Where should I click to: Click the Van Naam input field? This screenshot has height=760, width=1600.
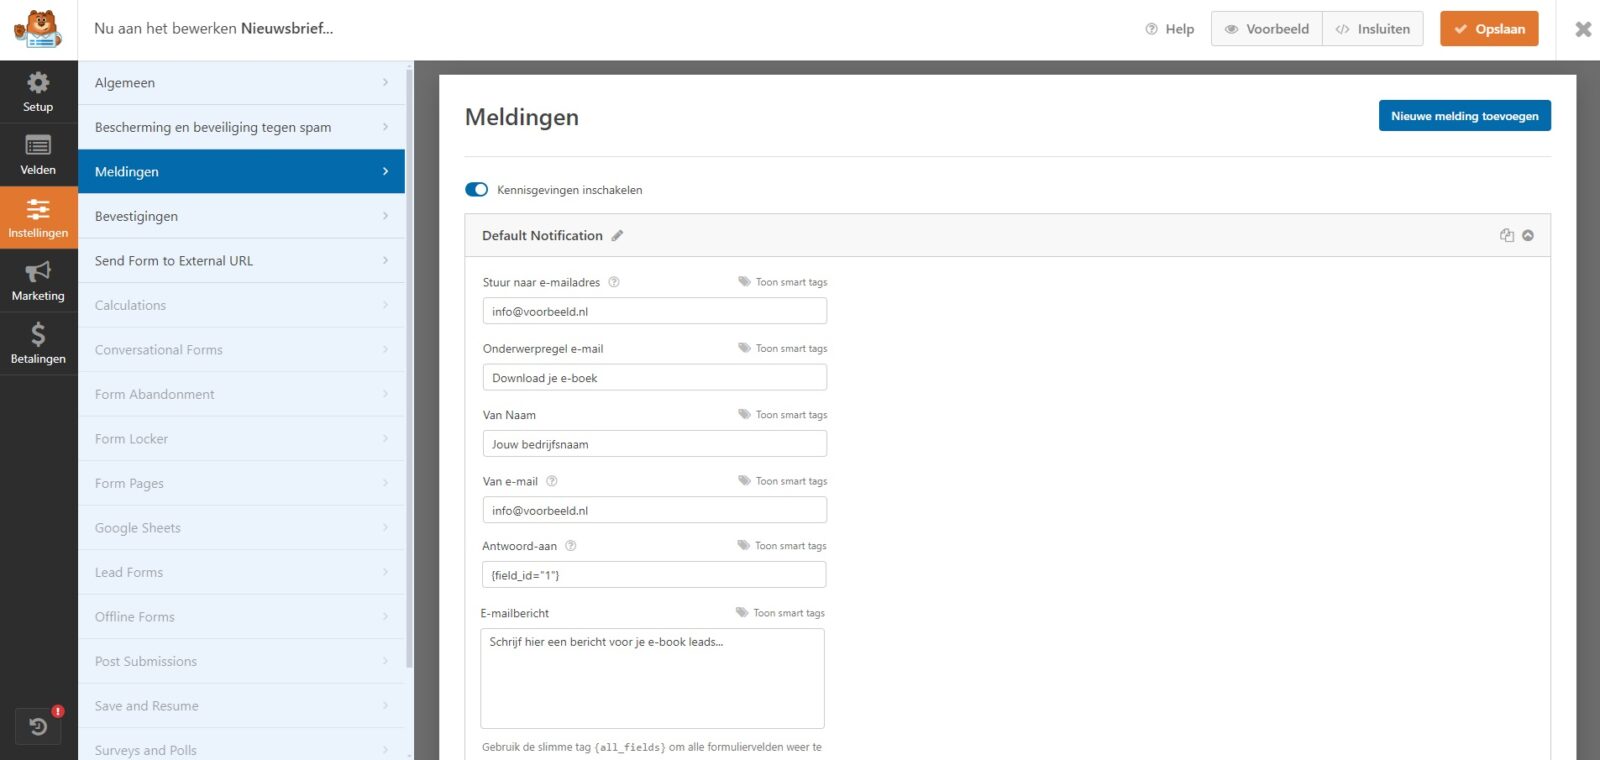pos(654,444)
